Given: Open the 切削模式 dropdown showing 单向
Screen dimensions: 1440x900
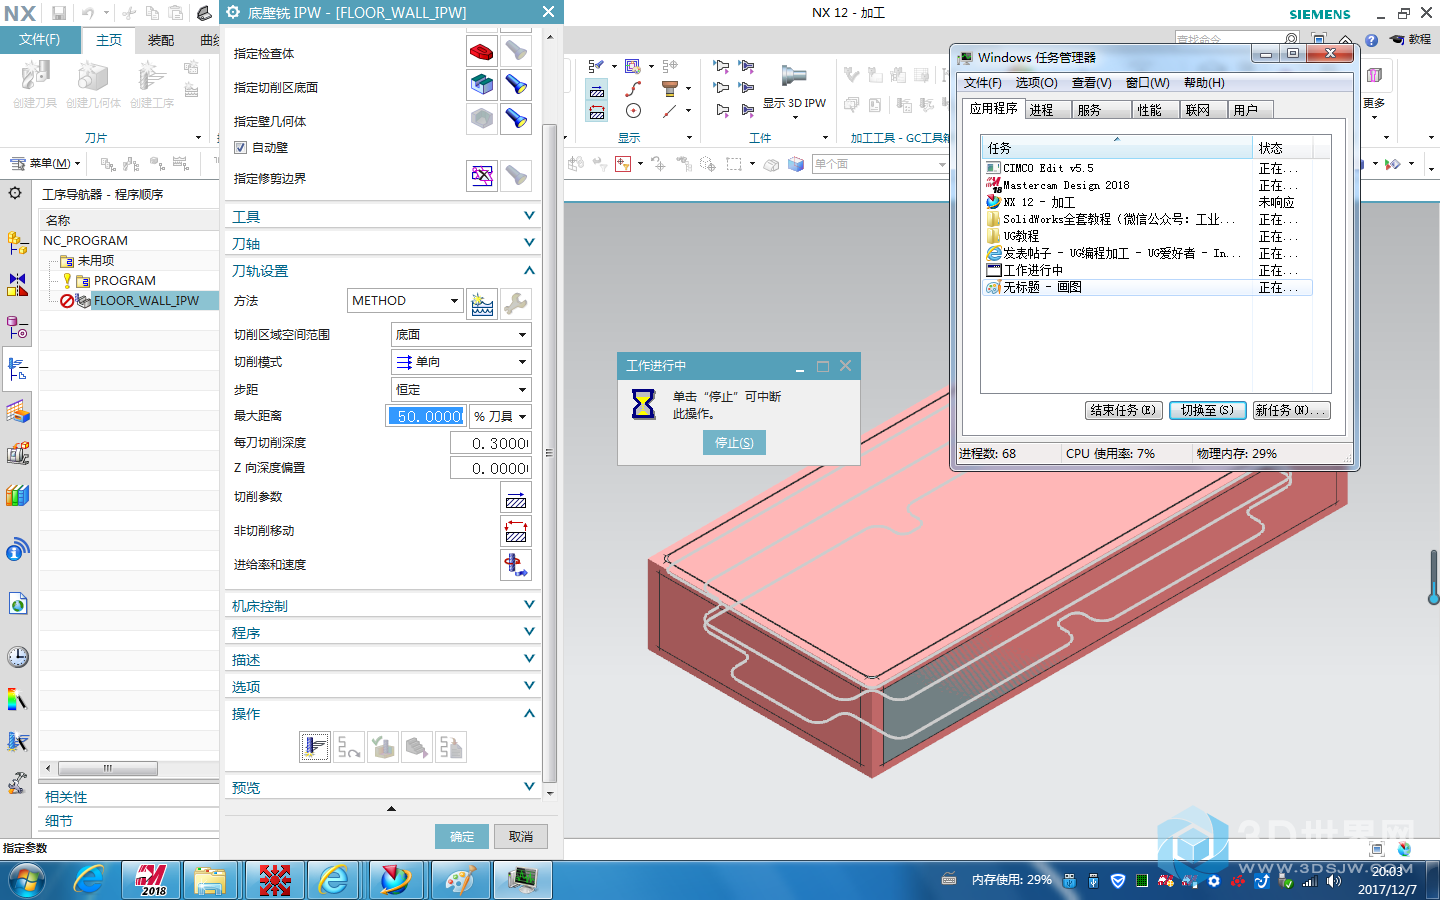Looking at the screenshot, I should [x=460, y=362].
